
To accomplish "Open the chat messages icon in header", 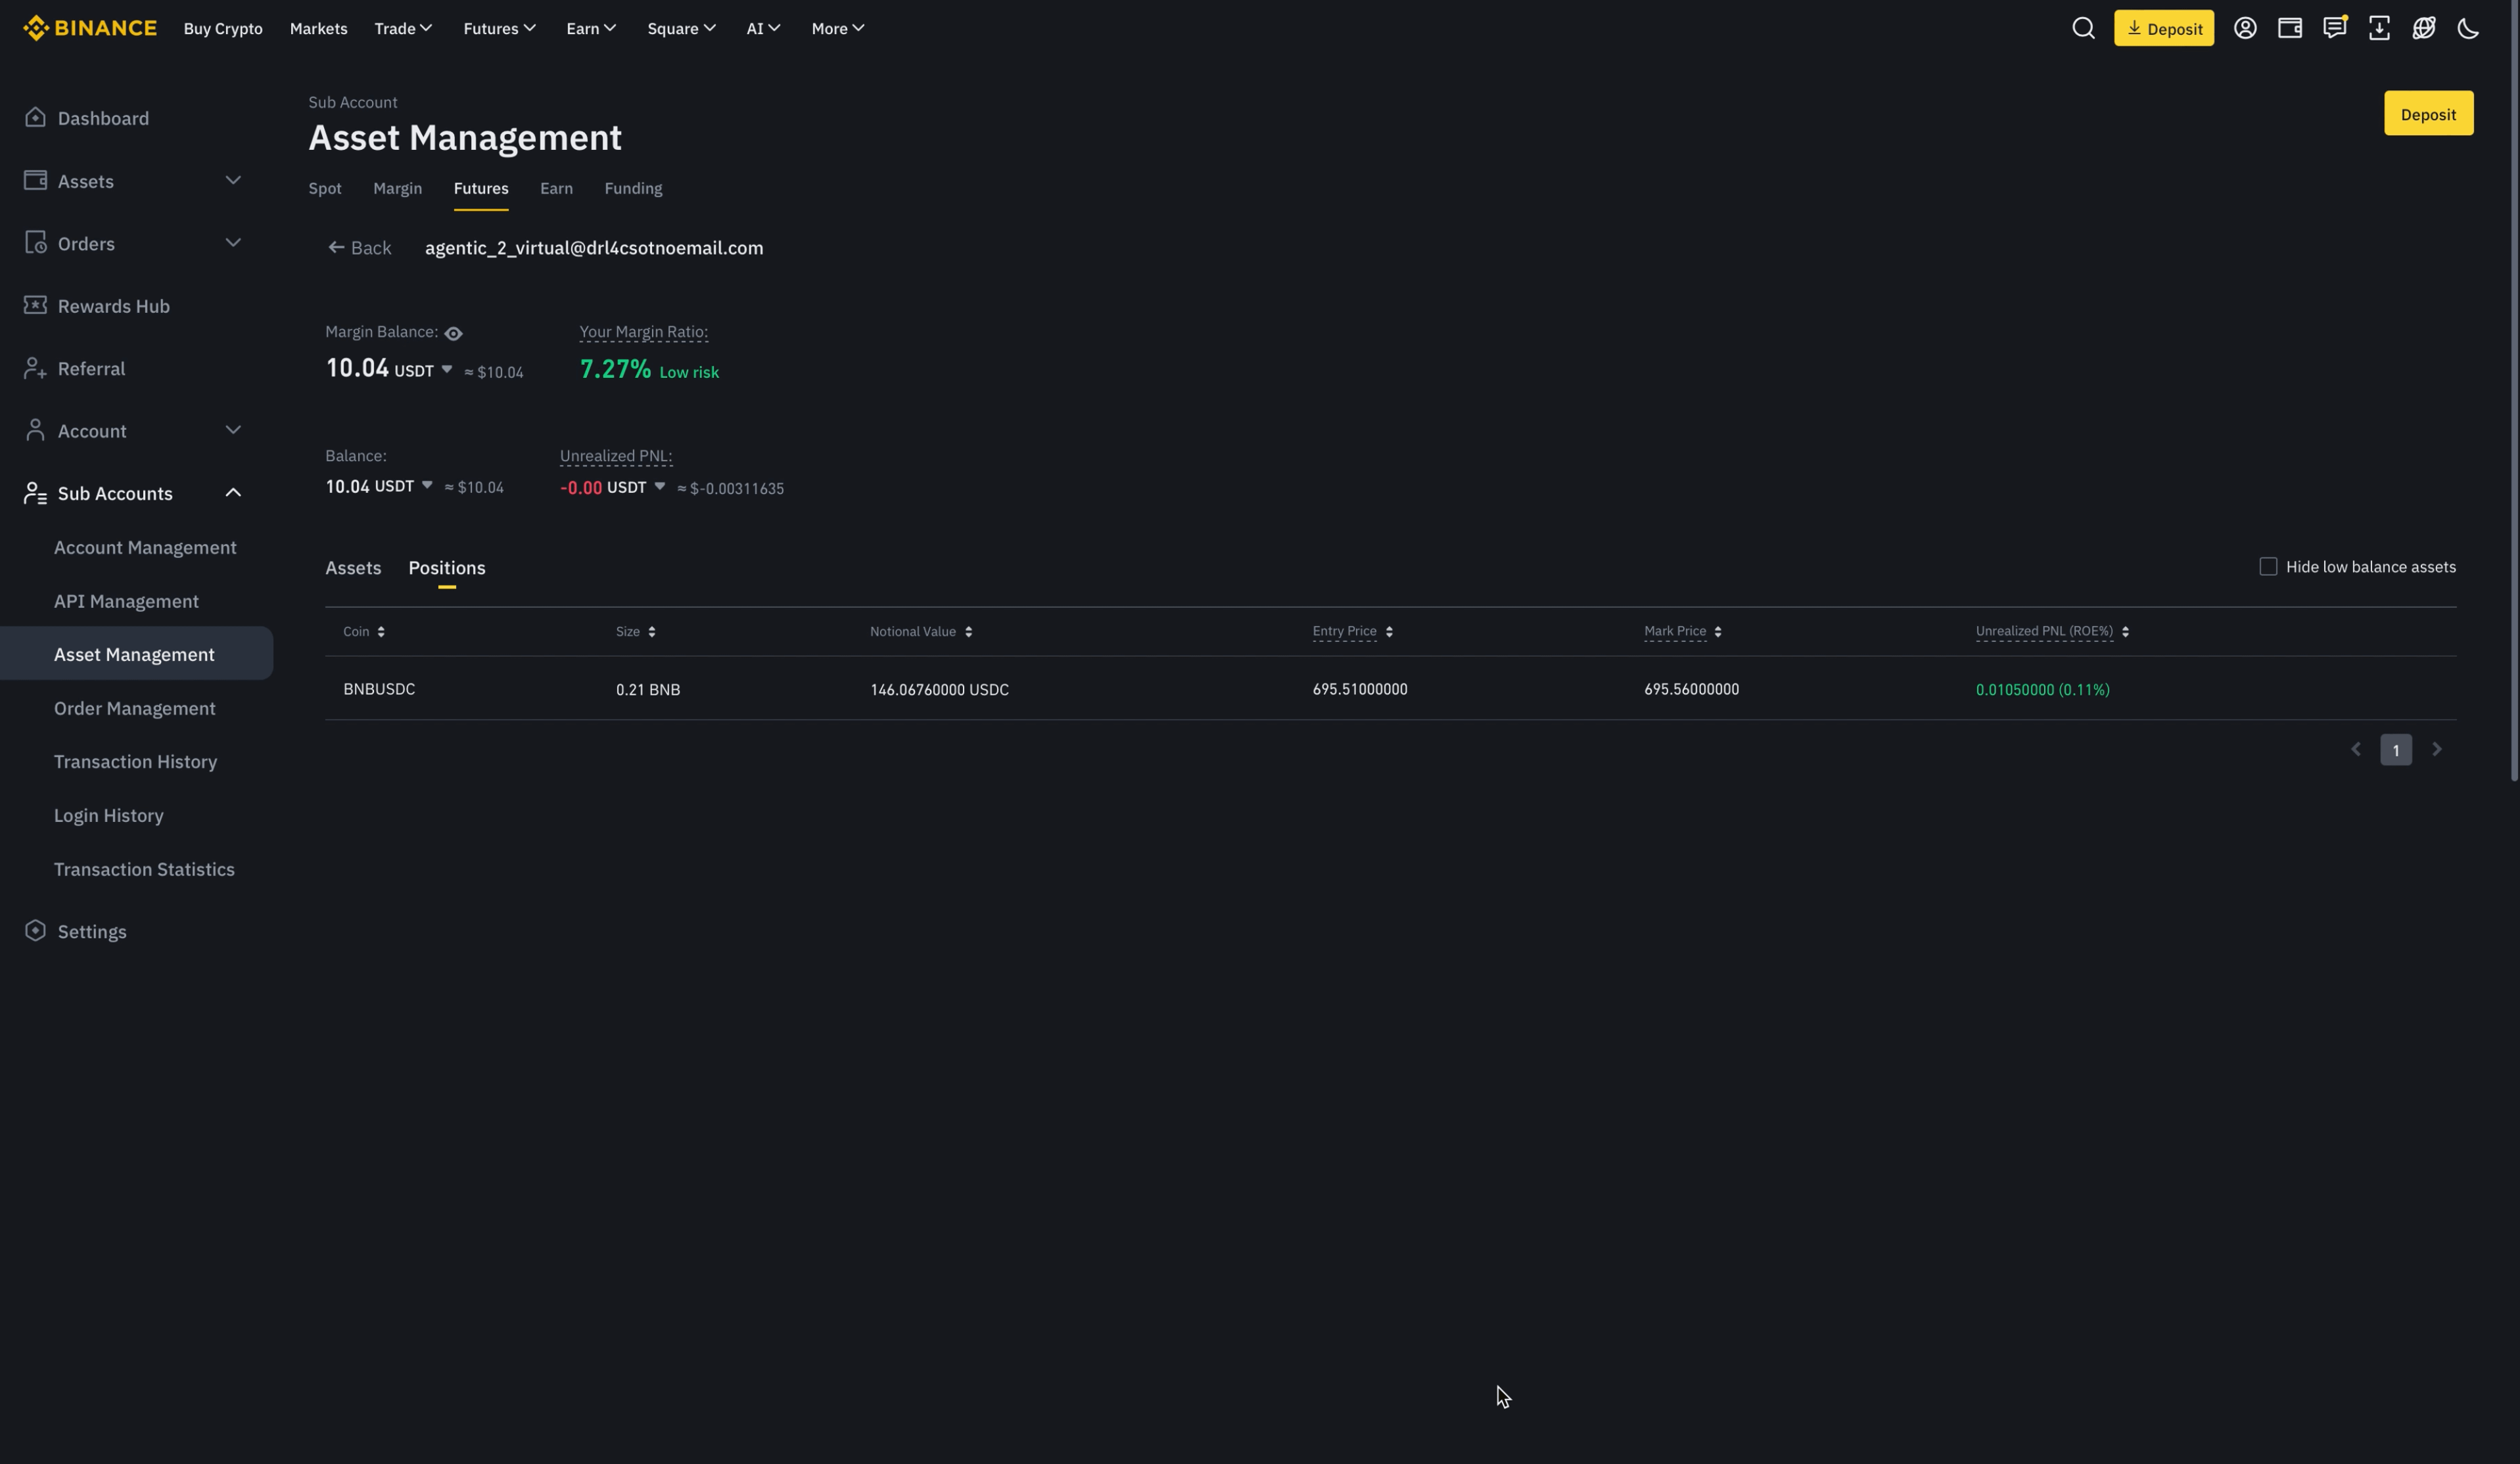I will point(2335,28).
